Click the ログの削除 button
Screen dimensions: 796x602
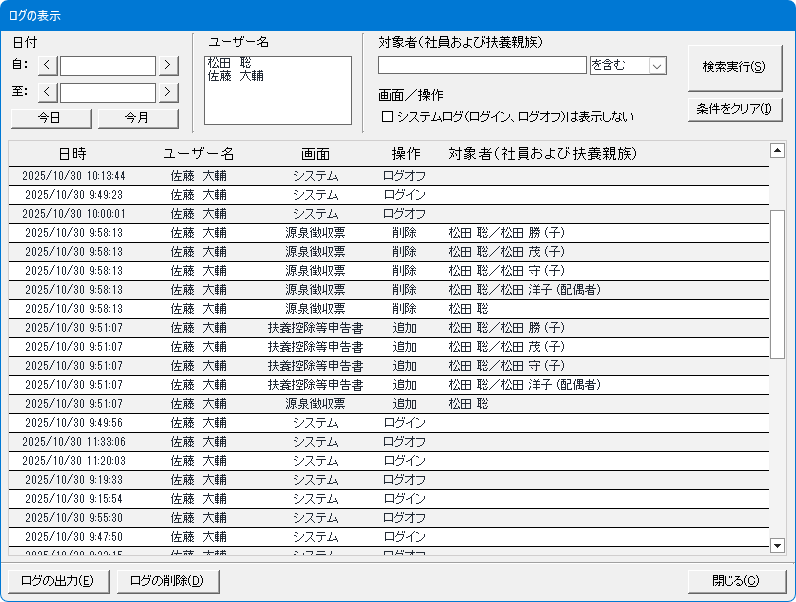pyautogui.click(x=167, y=581)
